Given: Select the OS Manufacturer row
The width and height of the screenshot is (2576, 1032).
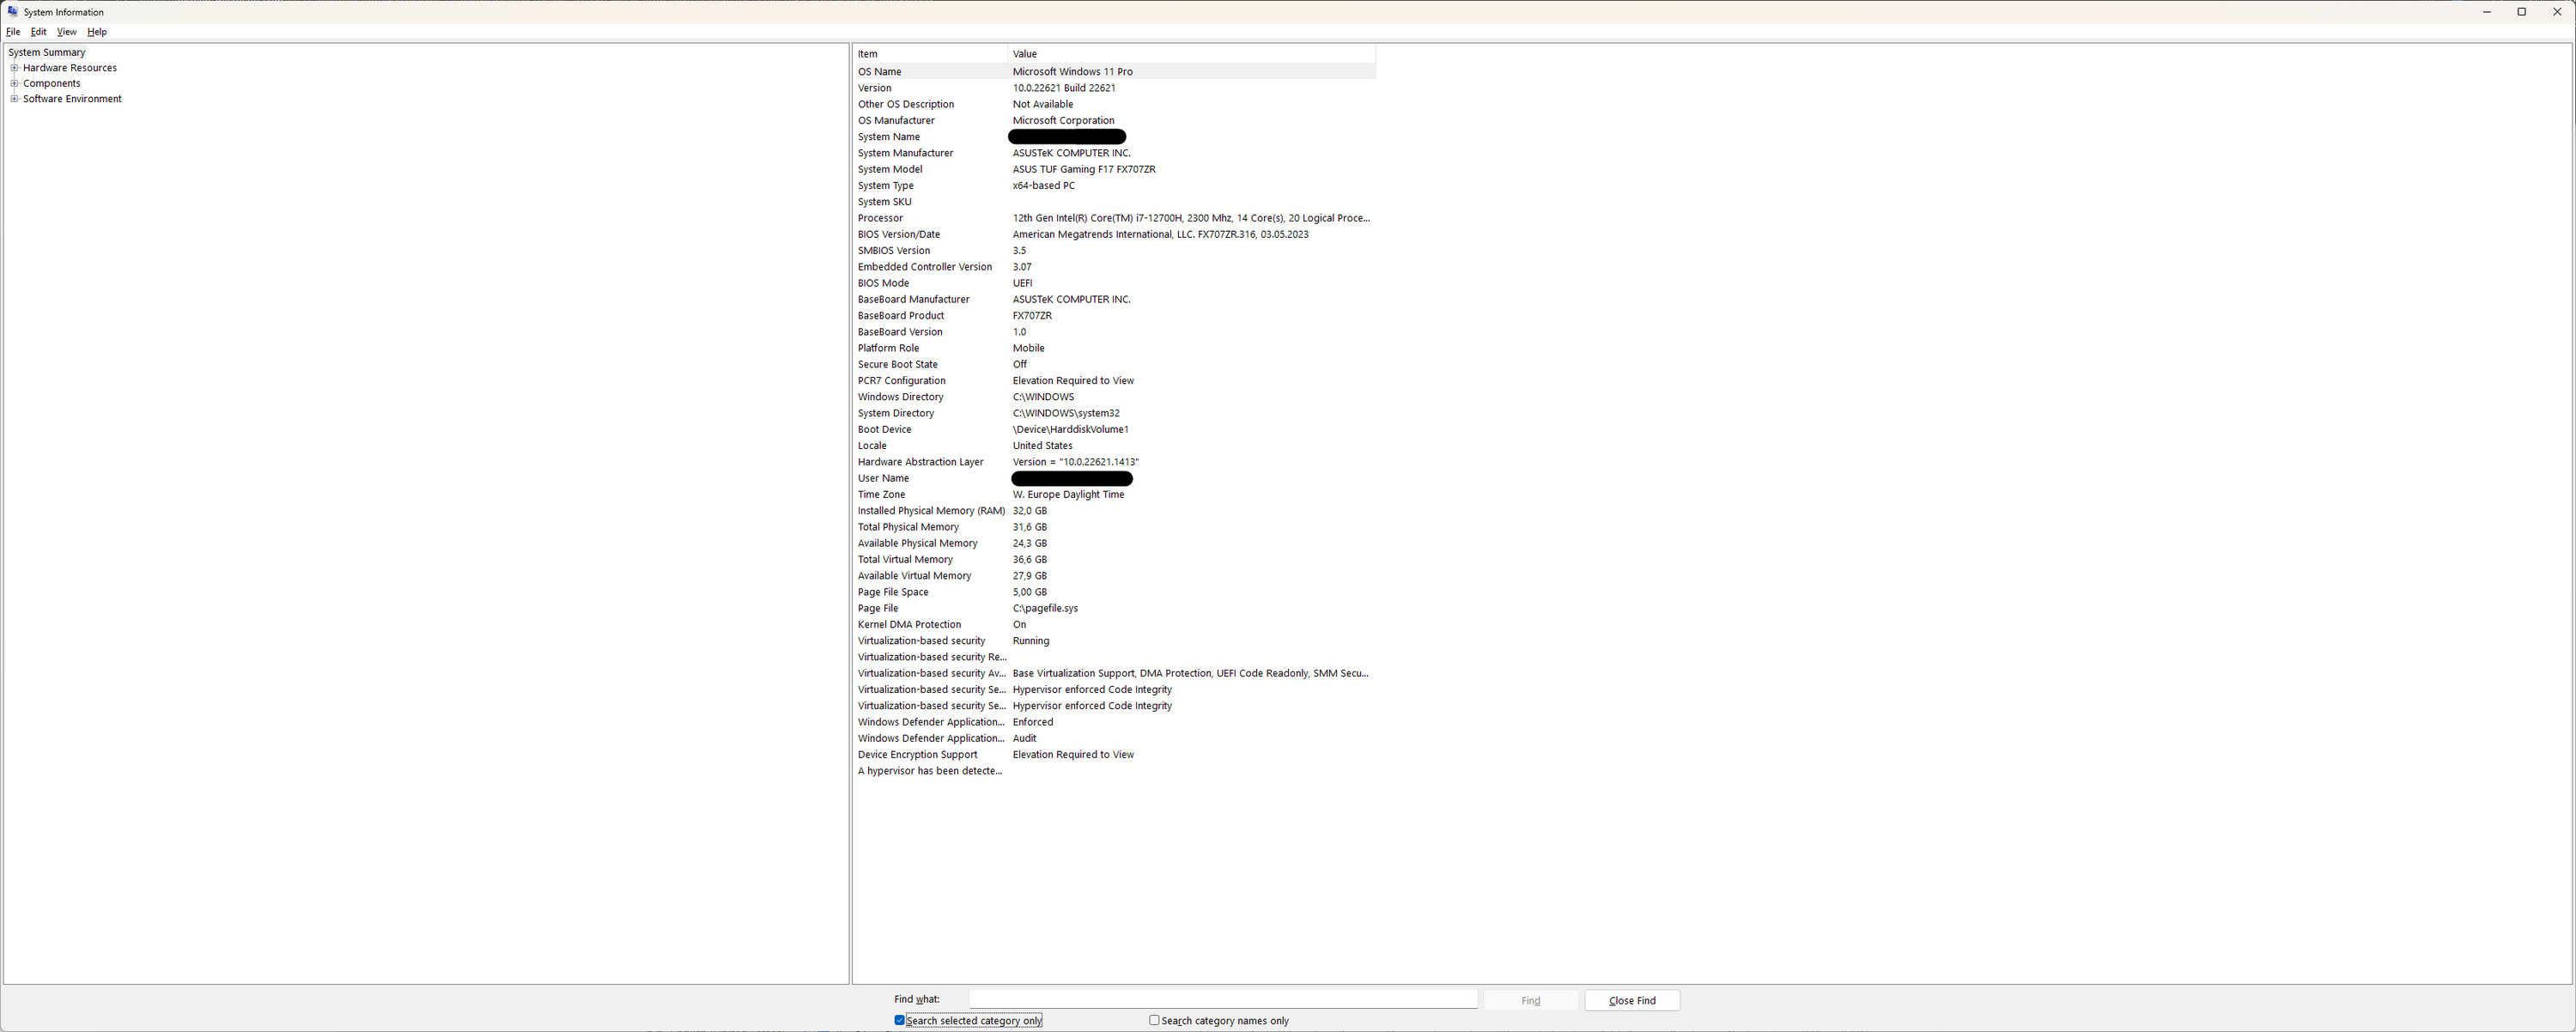Looking at the screenshot, I should coord(1115,120).
